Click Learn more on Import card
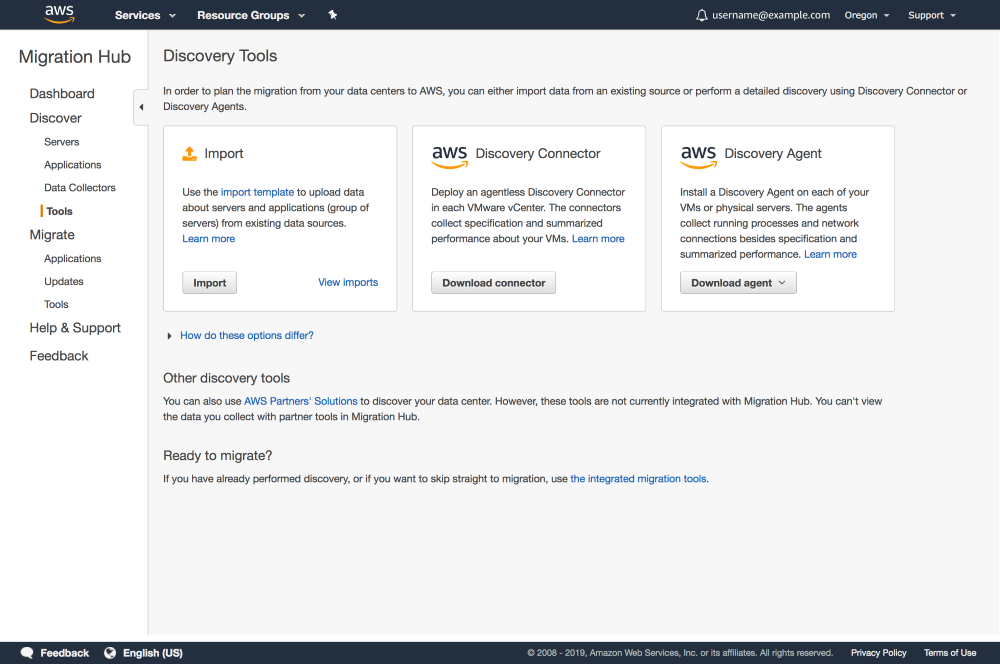Screen dimensions: 1000x664 [209, 239]
